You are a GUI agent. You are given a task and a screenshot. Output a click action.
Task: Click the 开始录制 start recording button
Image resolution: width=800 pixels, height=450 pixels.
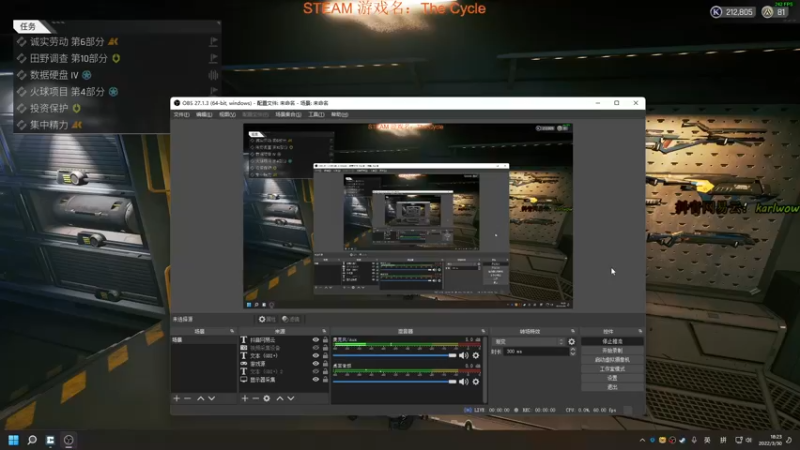[612, 351]
